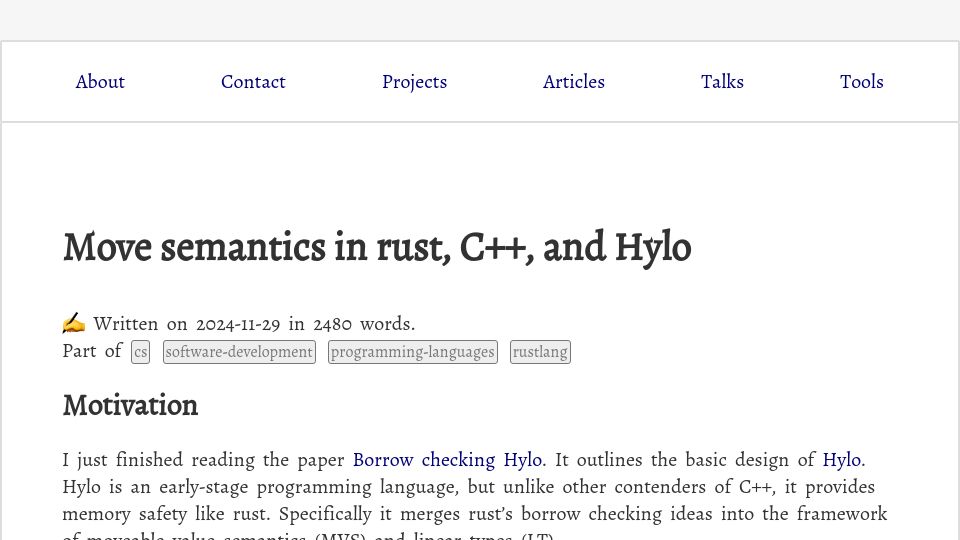Viewport: 960px width, 540px height.
Task: Click the date 2024-11-29
Action: tap(238, 324)
